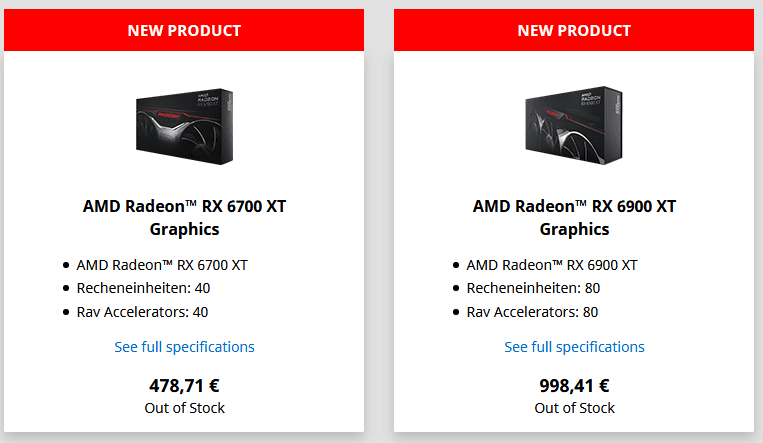Click the RX 6900 XT box image

574,125
